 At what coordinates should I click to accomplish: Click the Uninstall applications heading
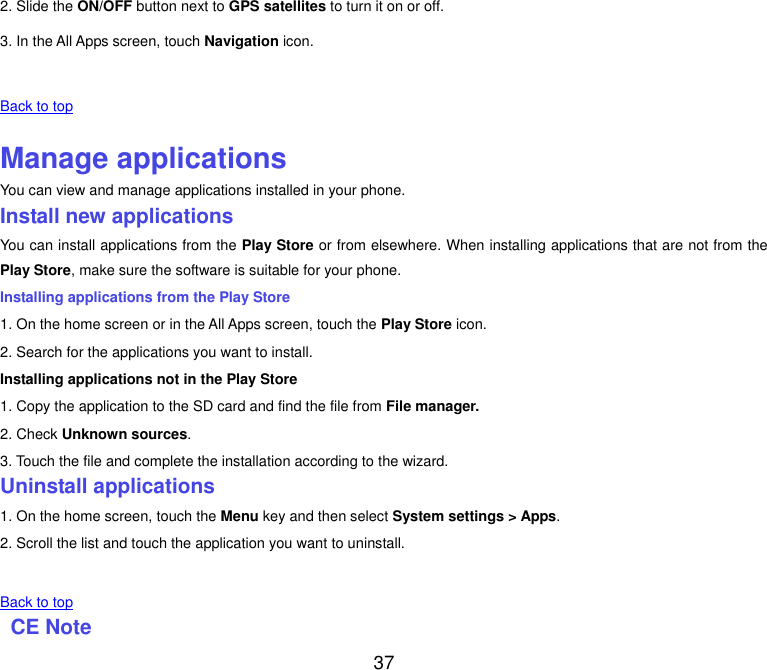click(x=107, y=486)
